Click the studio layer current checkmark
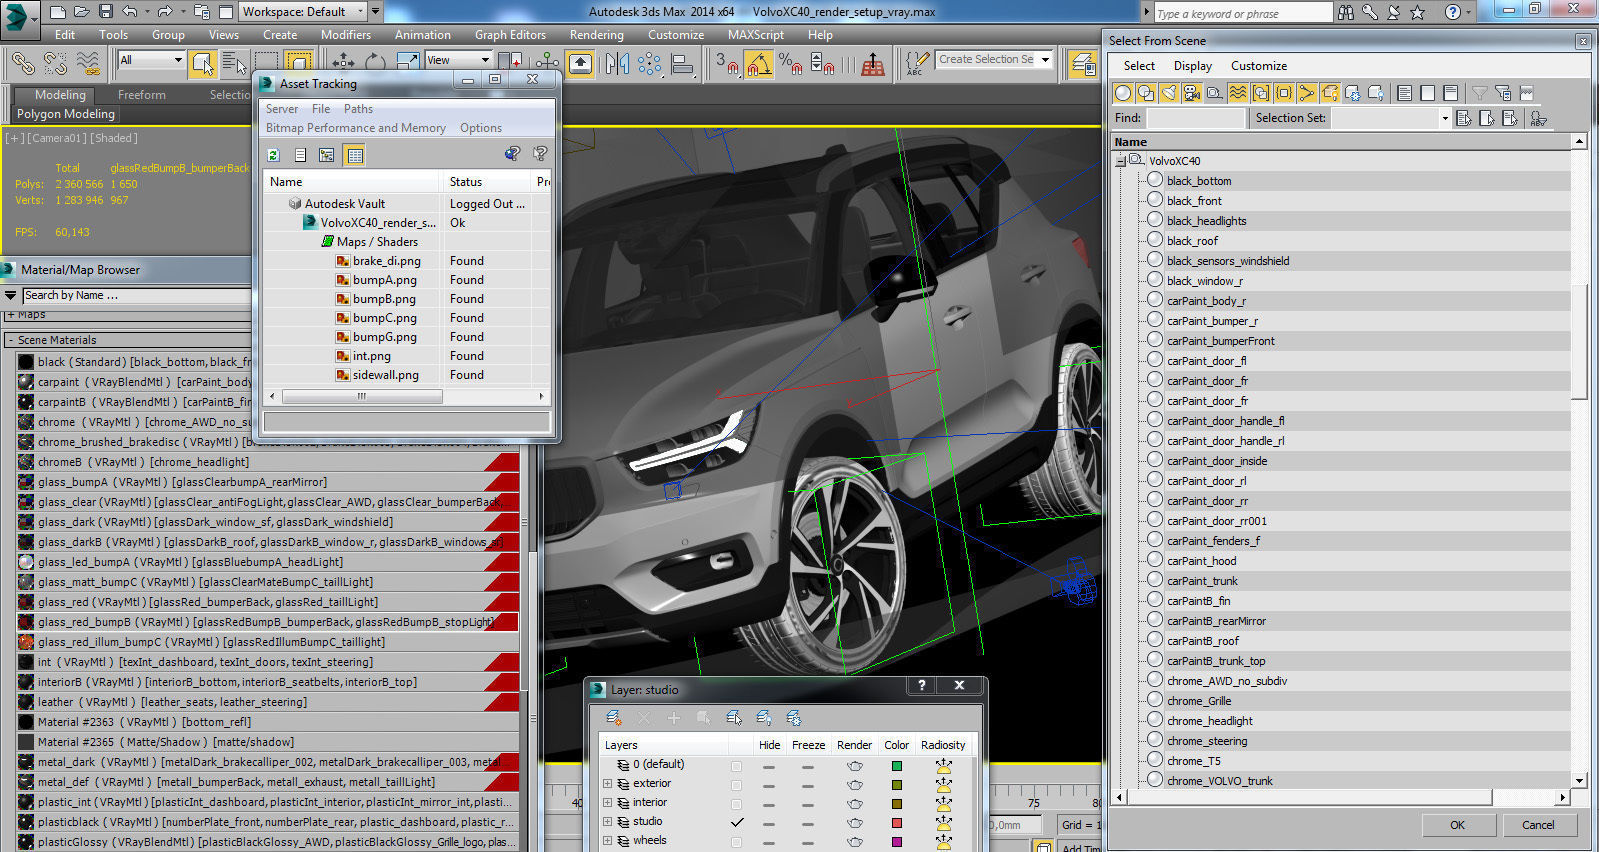 (737, 822)
